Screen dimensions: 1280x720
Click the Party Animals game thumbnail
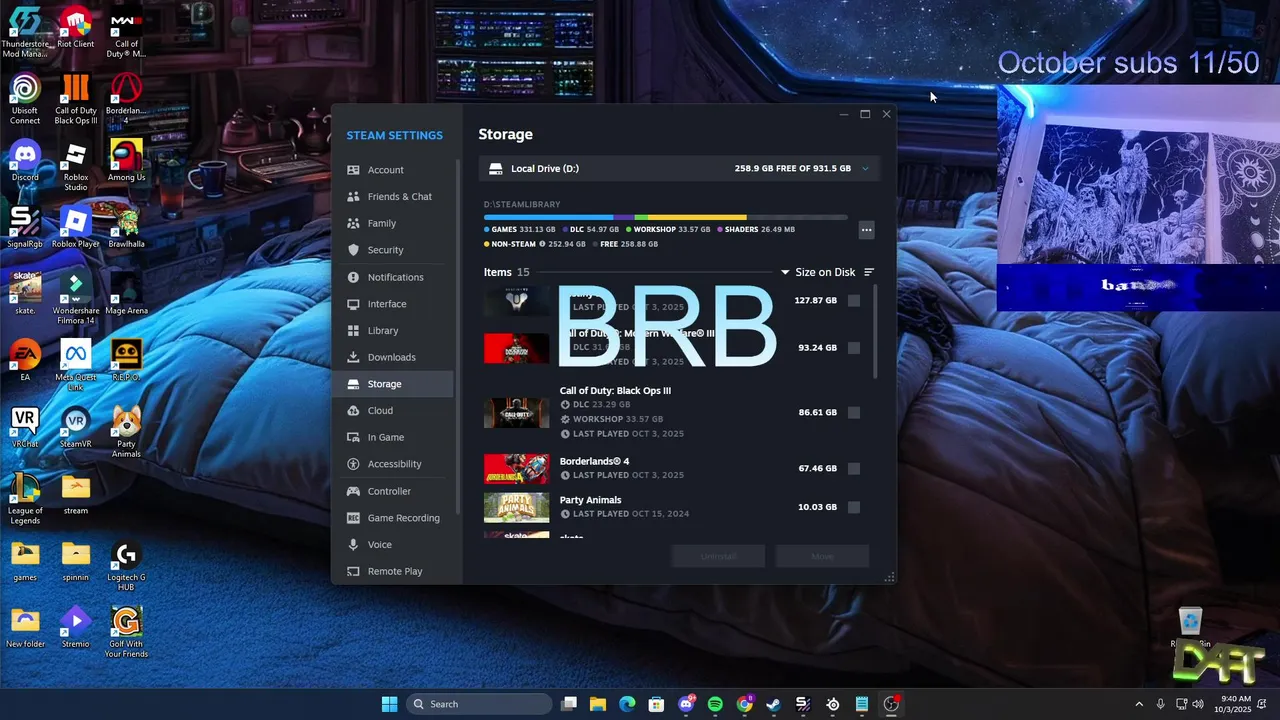click(516, 507)
